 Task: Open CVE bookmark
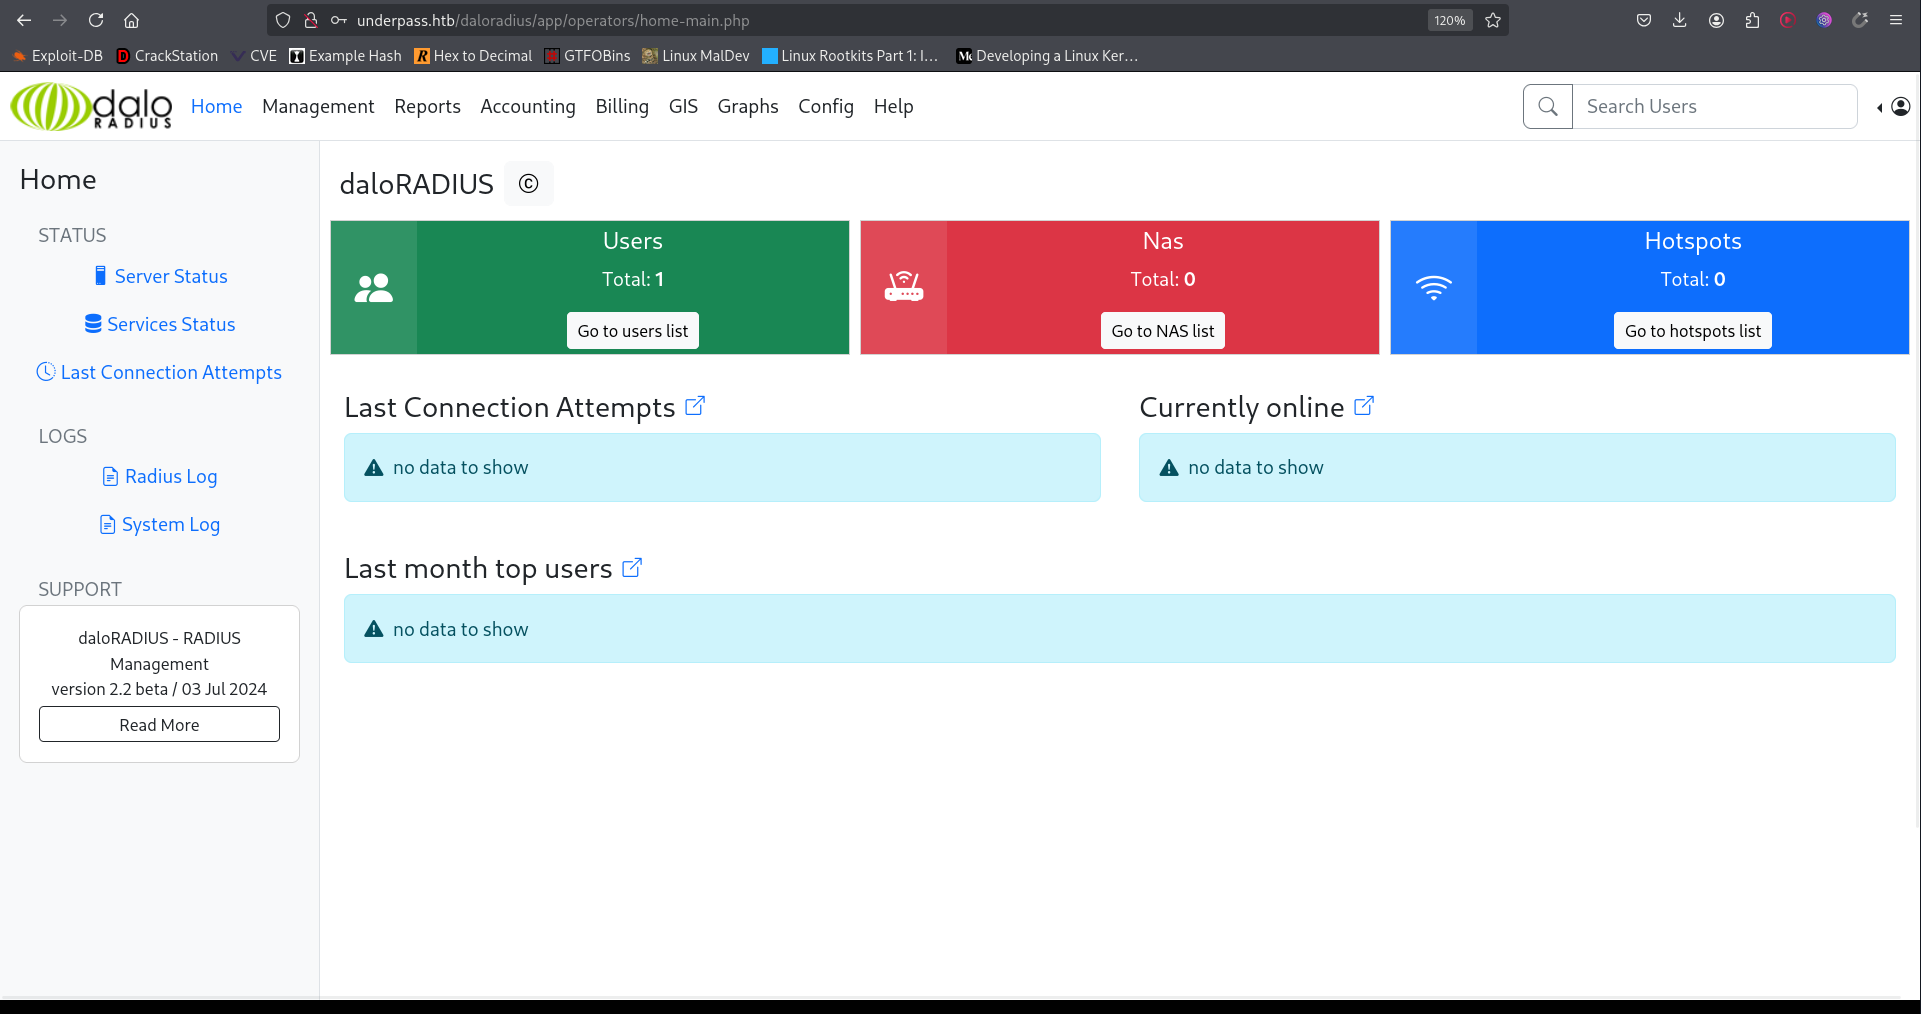[254, 56]
